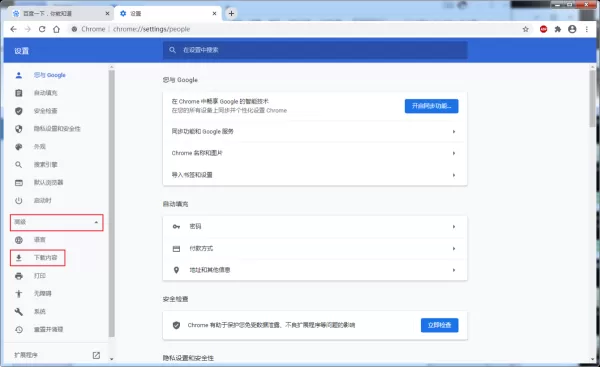Open 外观 palette icon in sidebar
The width and height of the screenshot is (600, 367).
pyautogui.click(x=19, y=147)
